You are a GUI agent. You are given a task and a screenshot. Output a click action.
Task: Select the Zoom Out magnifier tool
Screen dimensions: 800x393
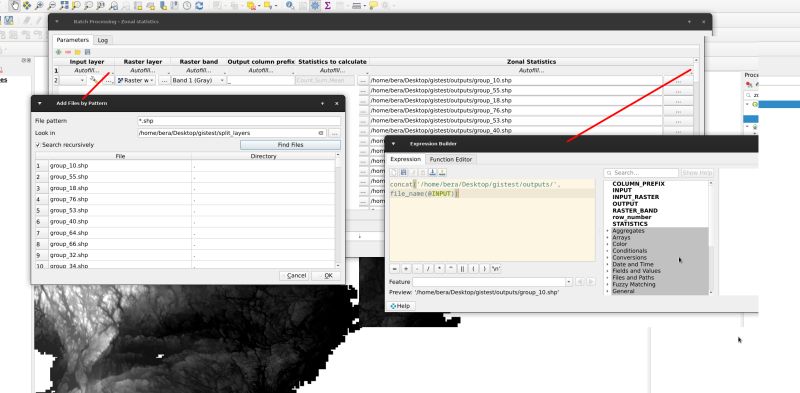coord(52,6)
